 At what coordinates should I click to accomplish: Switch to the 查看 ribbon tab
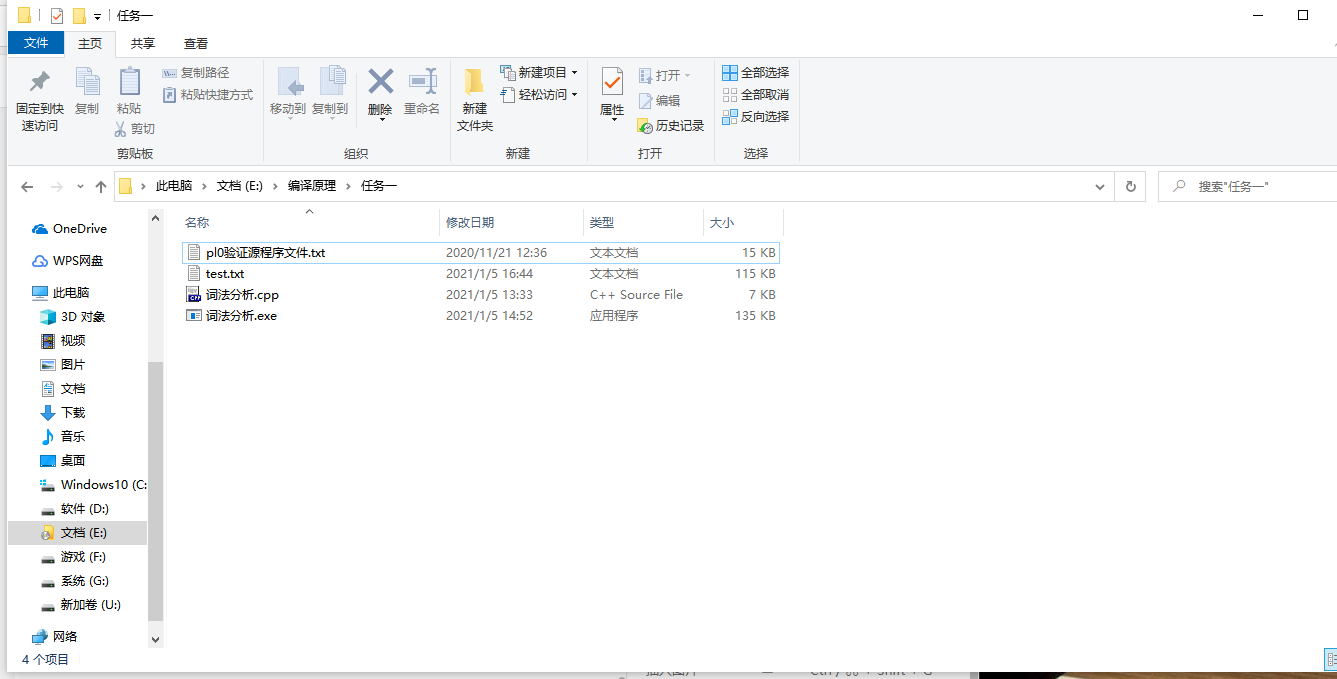click(195, 43)
